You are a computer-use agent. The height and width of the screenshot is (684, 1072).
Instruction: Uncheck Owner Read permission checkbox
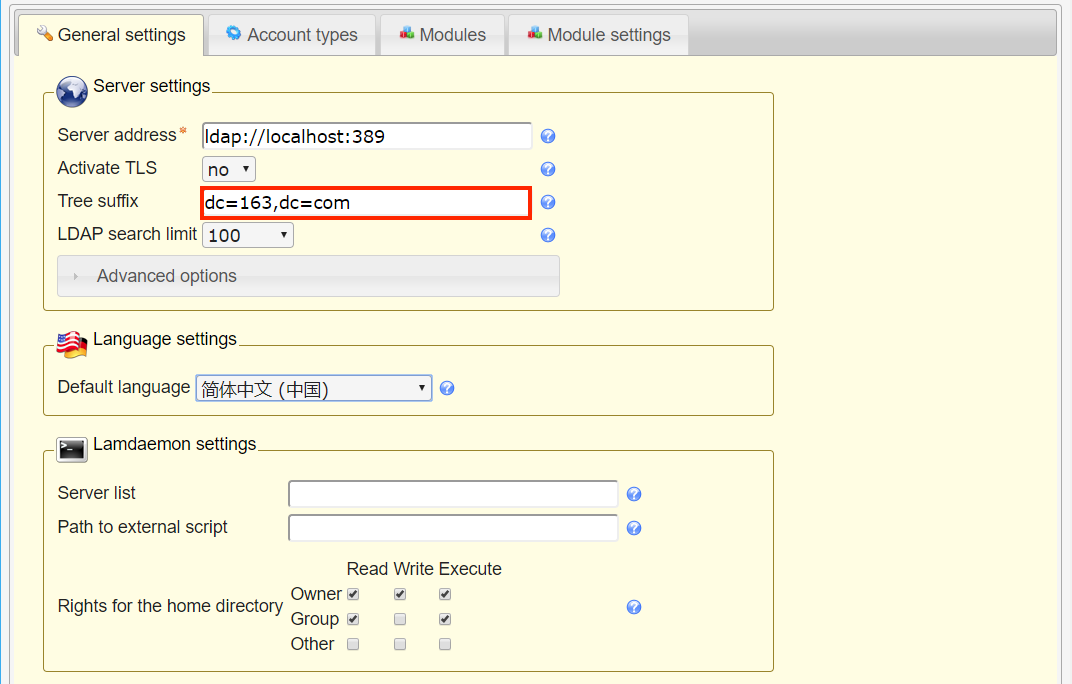pos(353,594)
